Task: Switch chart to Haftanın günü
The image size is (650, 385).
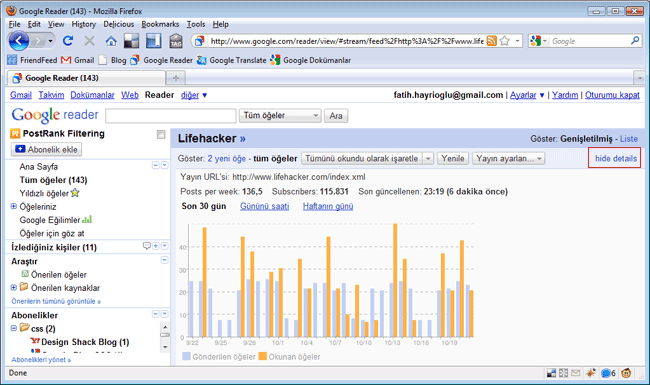Action: coord(328,206)
